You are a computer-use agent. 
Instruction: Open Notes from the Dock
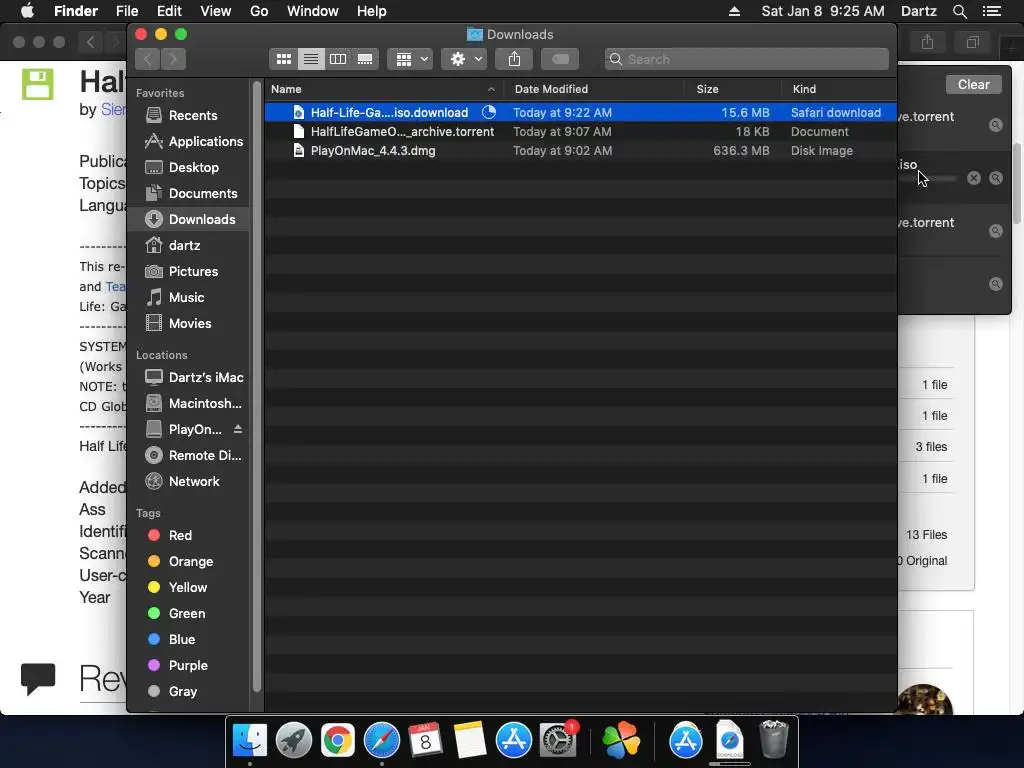click(x=470, y=741)
